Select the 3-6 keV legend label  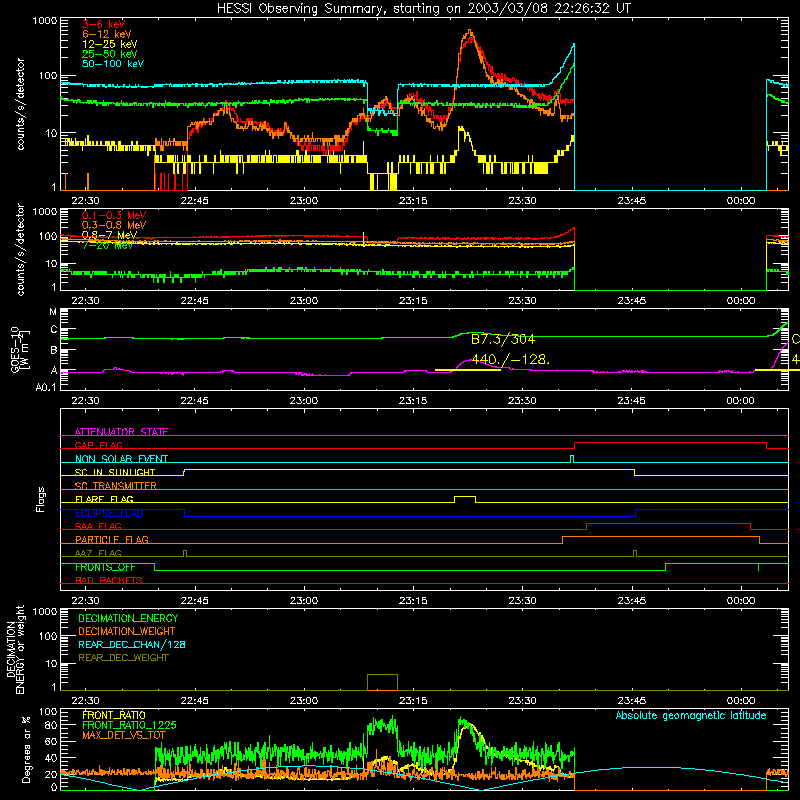104,24
